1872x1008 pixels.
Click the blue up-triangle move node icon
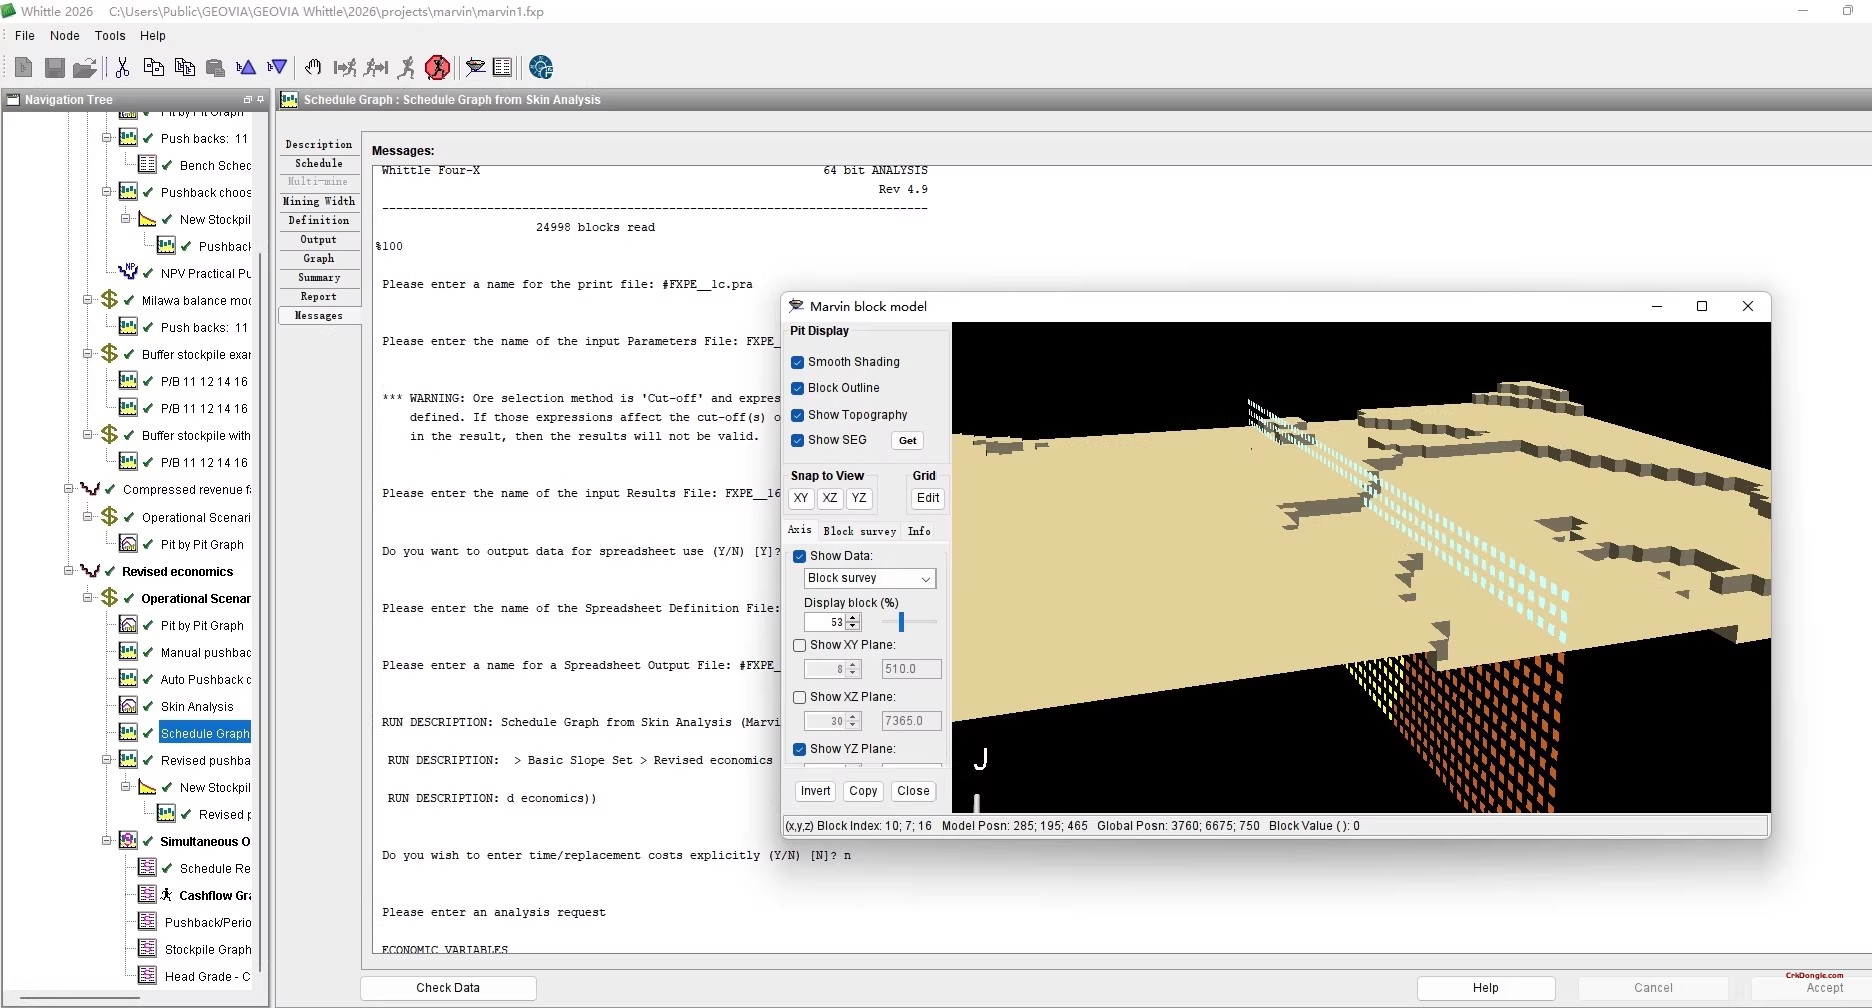(x=246, y=67)
